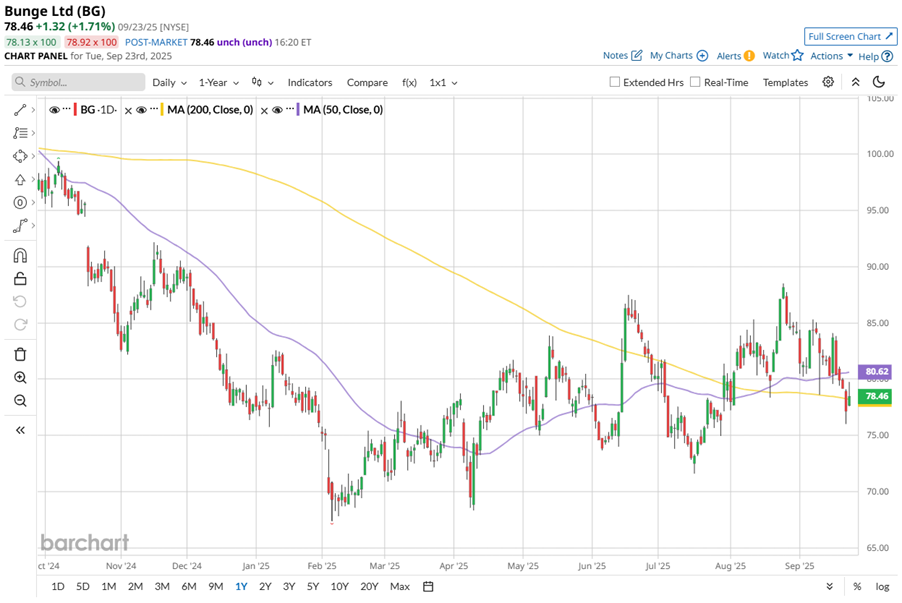The height and width of the screenshot is (603, 902).
Task: Type in the Symbol search field
Action: click(75, 83)
